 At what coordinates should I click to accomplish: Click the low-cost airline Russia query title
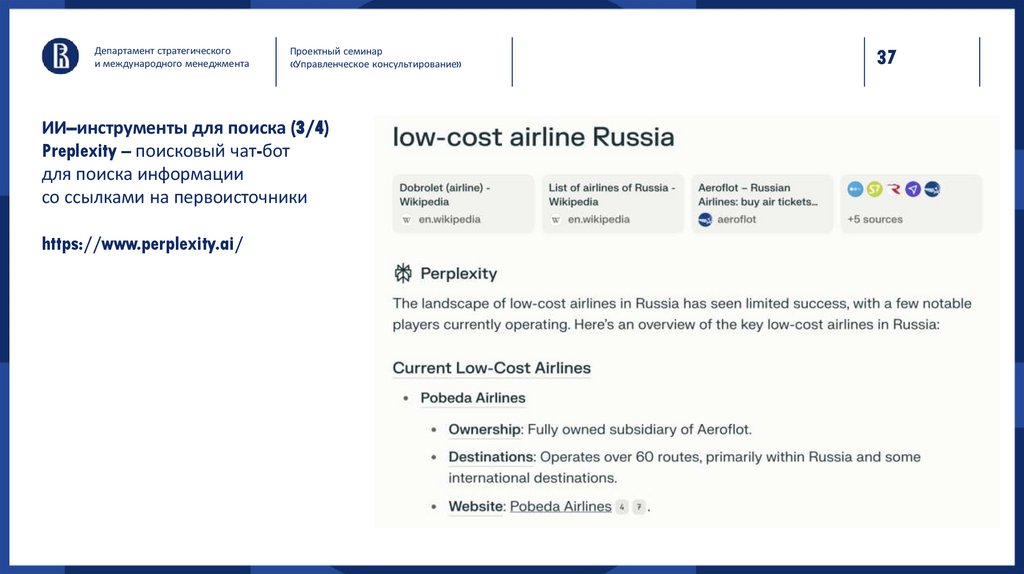(533, 137)
